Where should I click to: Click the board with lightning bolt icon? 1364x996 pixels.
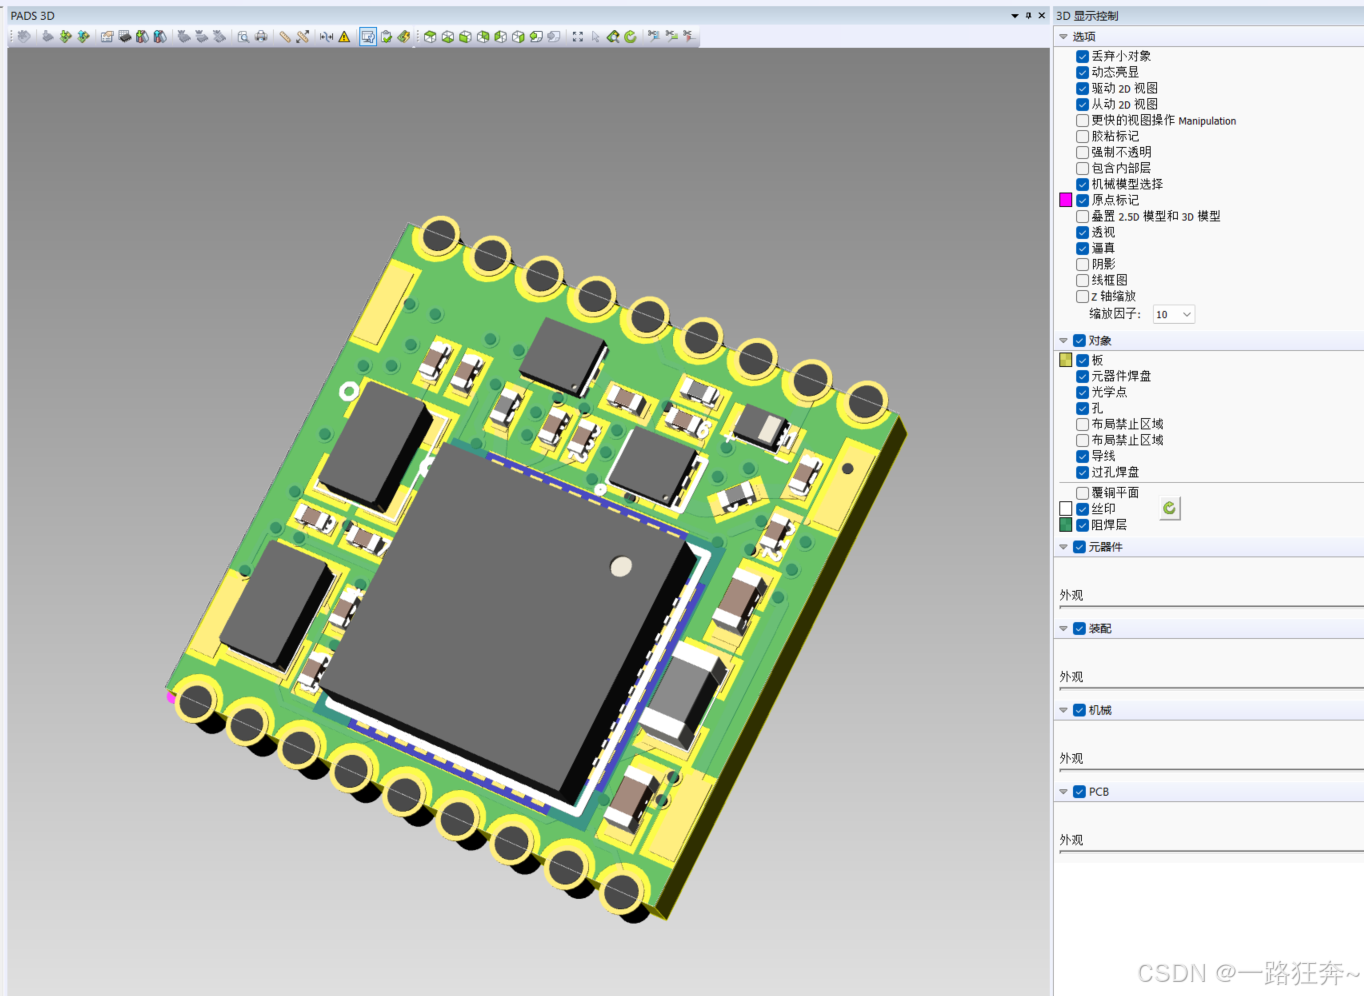click(403, 36)
